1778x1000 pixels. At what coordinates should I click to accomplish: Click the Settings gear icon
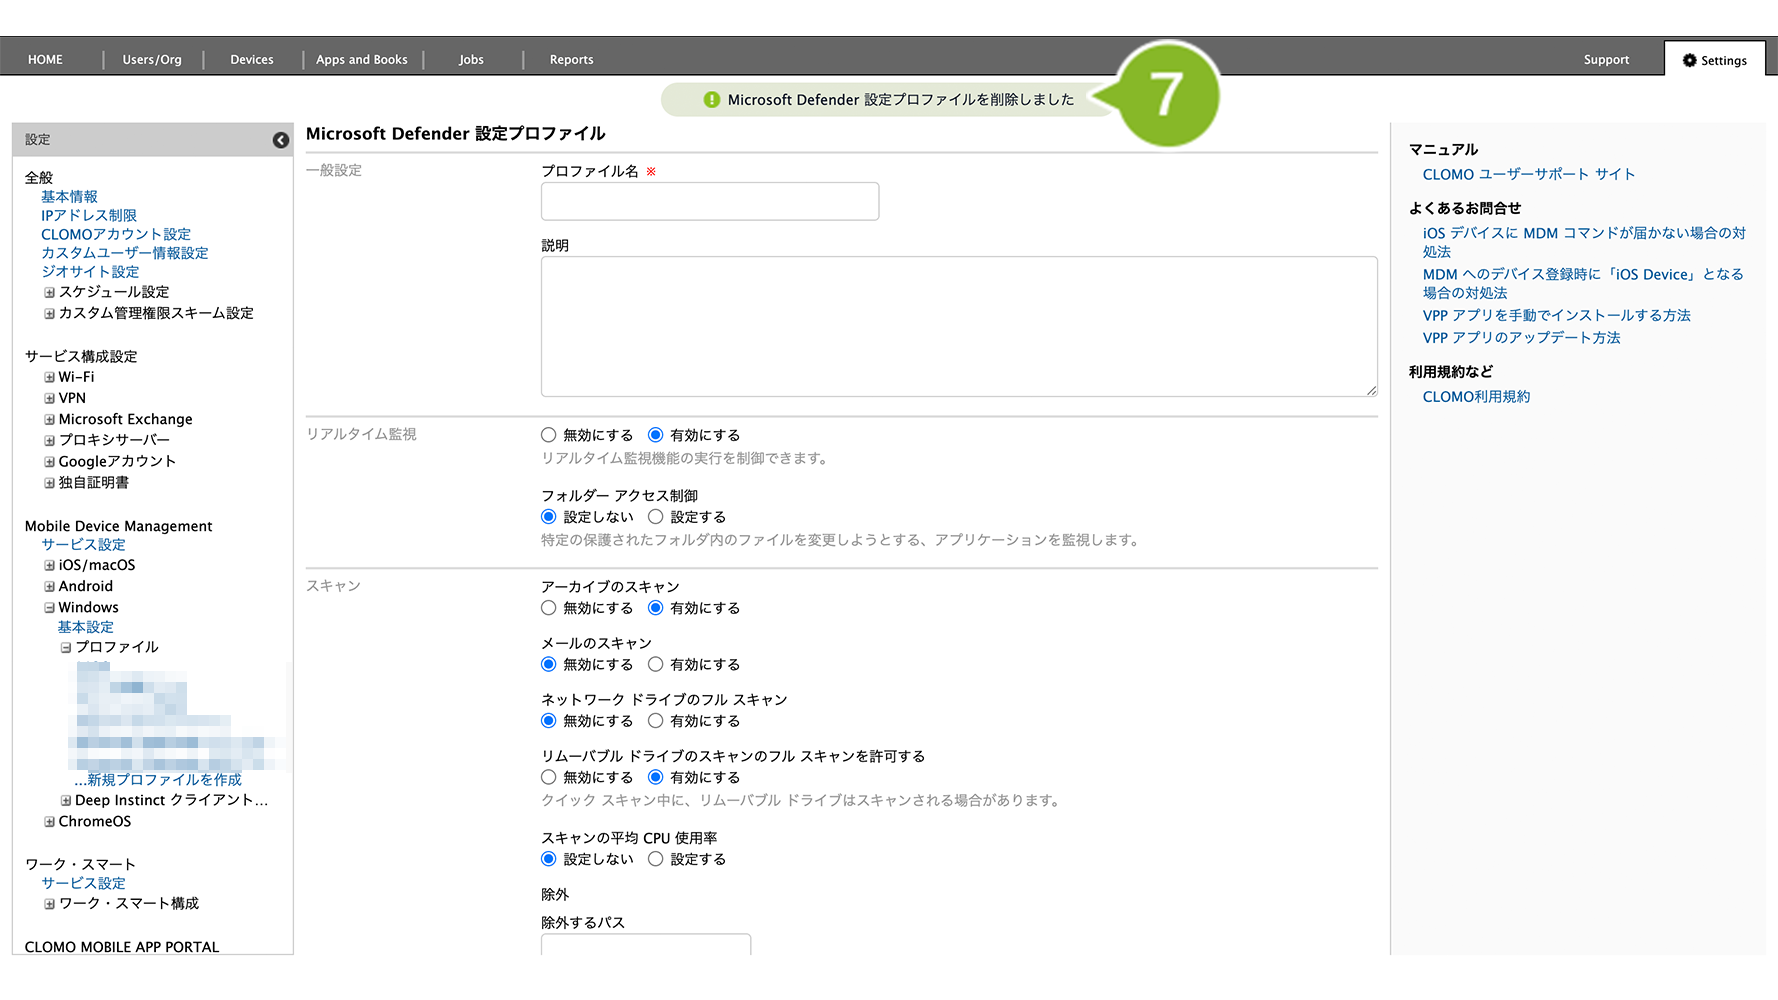[x=1689, y=60]
